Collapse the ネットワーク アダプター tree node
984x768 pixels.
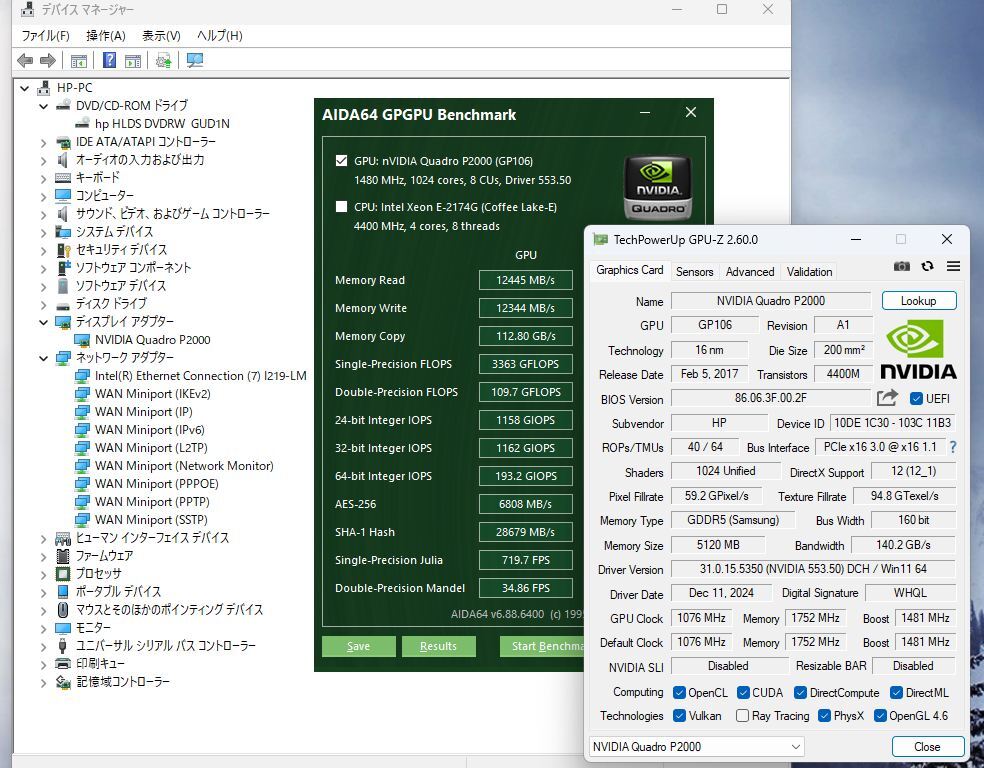(44, 358)
